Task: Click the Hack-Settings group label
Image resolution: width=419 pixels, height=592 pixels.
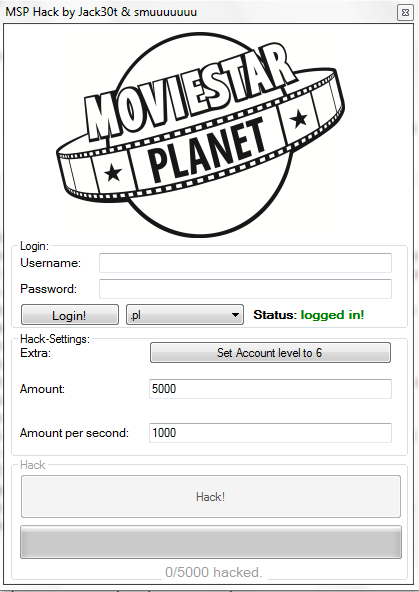Action: (55, 339)
